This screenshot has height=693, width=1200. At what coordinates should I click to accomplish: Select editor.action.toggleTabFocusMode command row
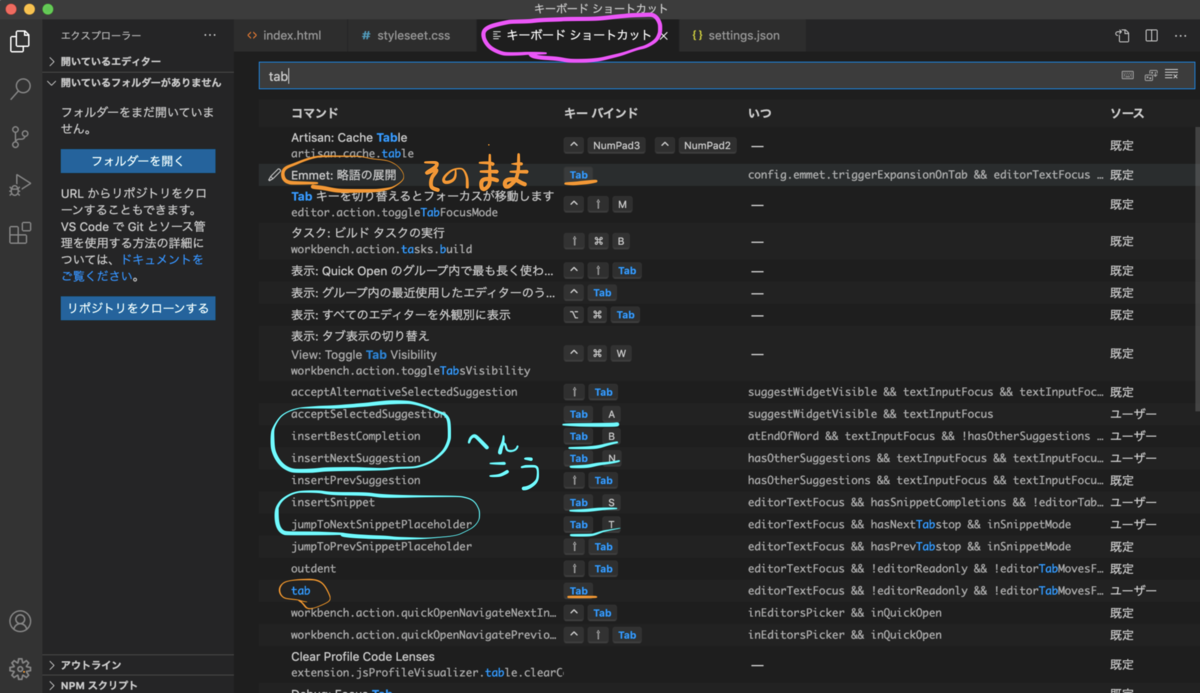point(725,204)
